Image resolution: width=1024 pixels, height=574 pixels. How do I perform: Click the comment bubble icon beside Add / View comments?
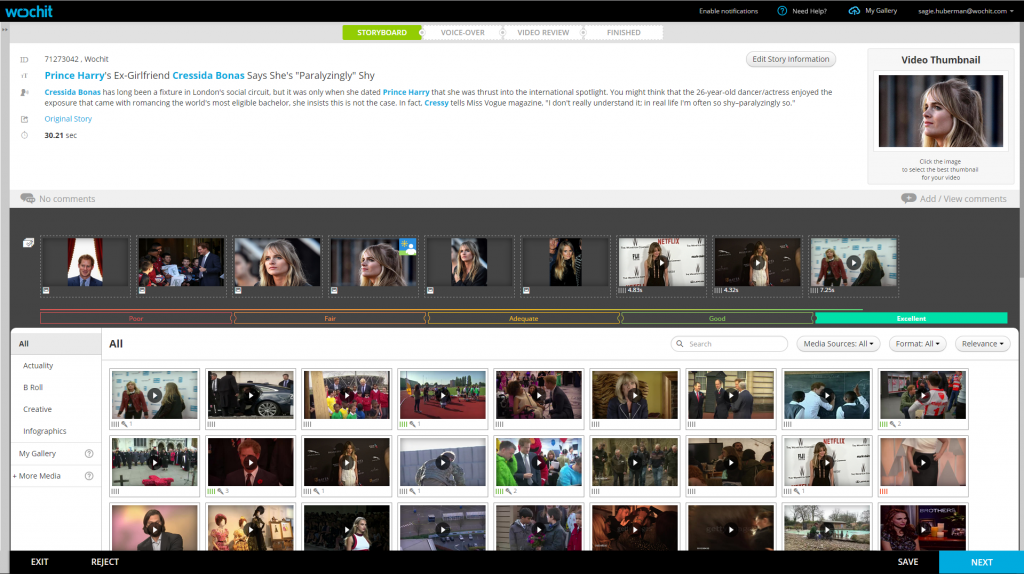pos(908,198)
